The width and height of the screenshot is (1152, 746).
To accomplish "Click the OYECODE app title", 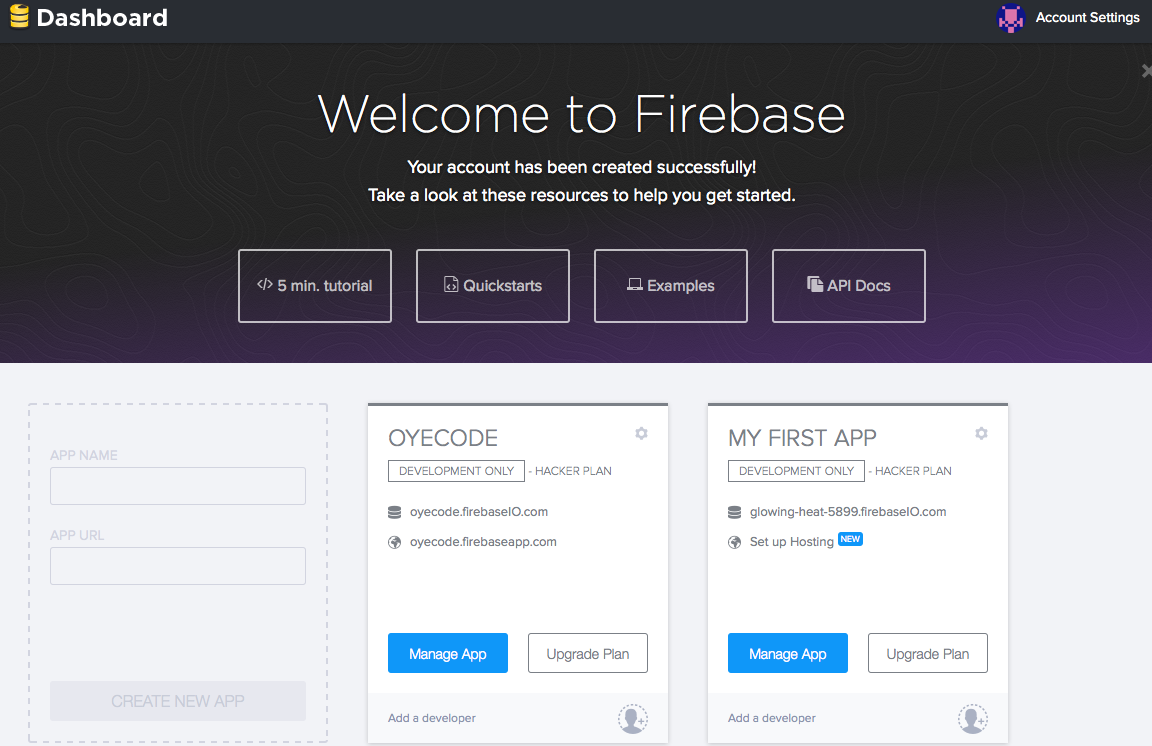I will tap(443, 438).
